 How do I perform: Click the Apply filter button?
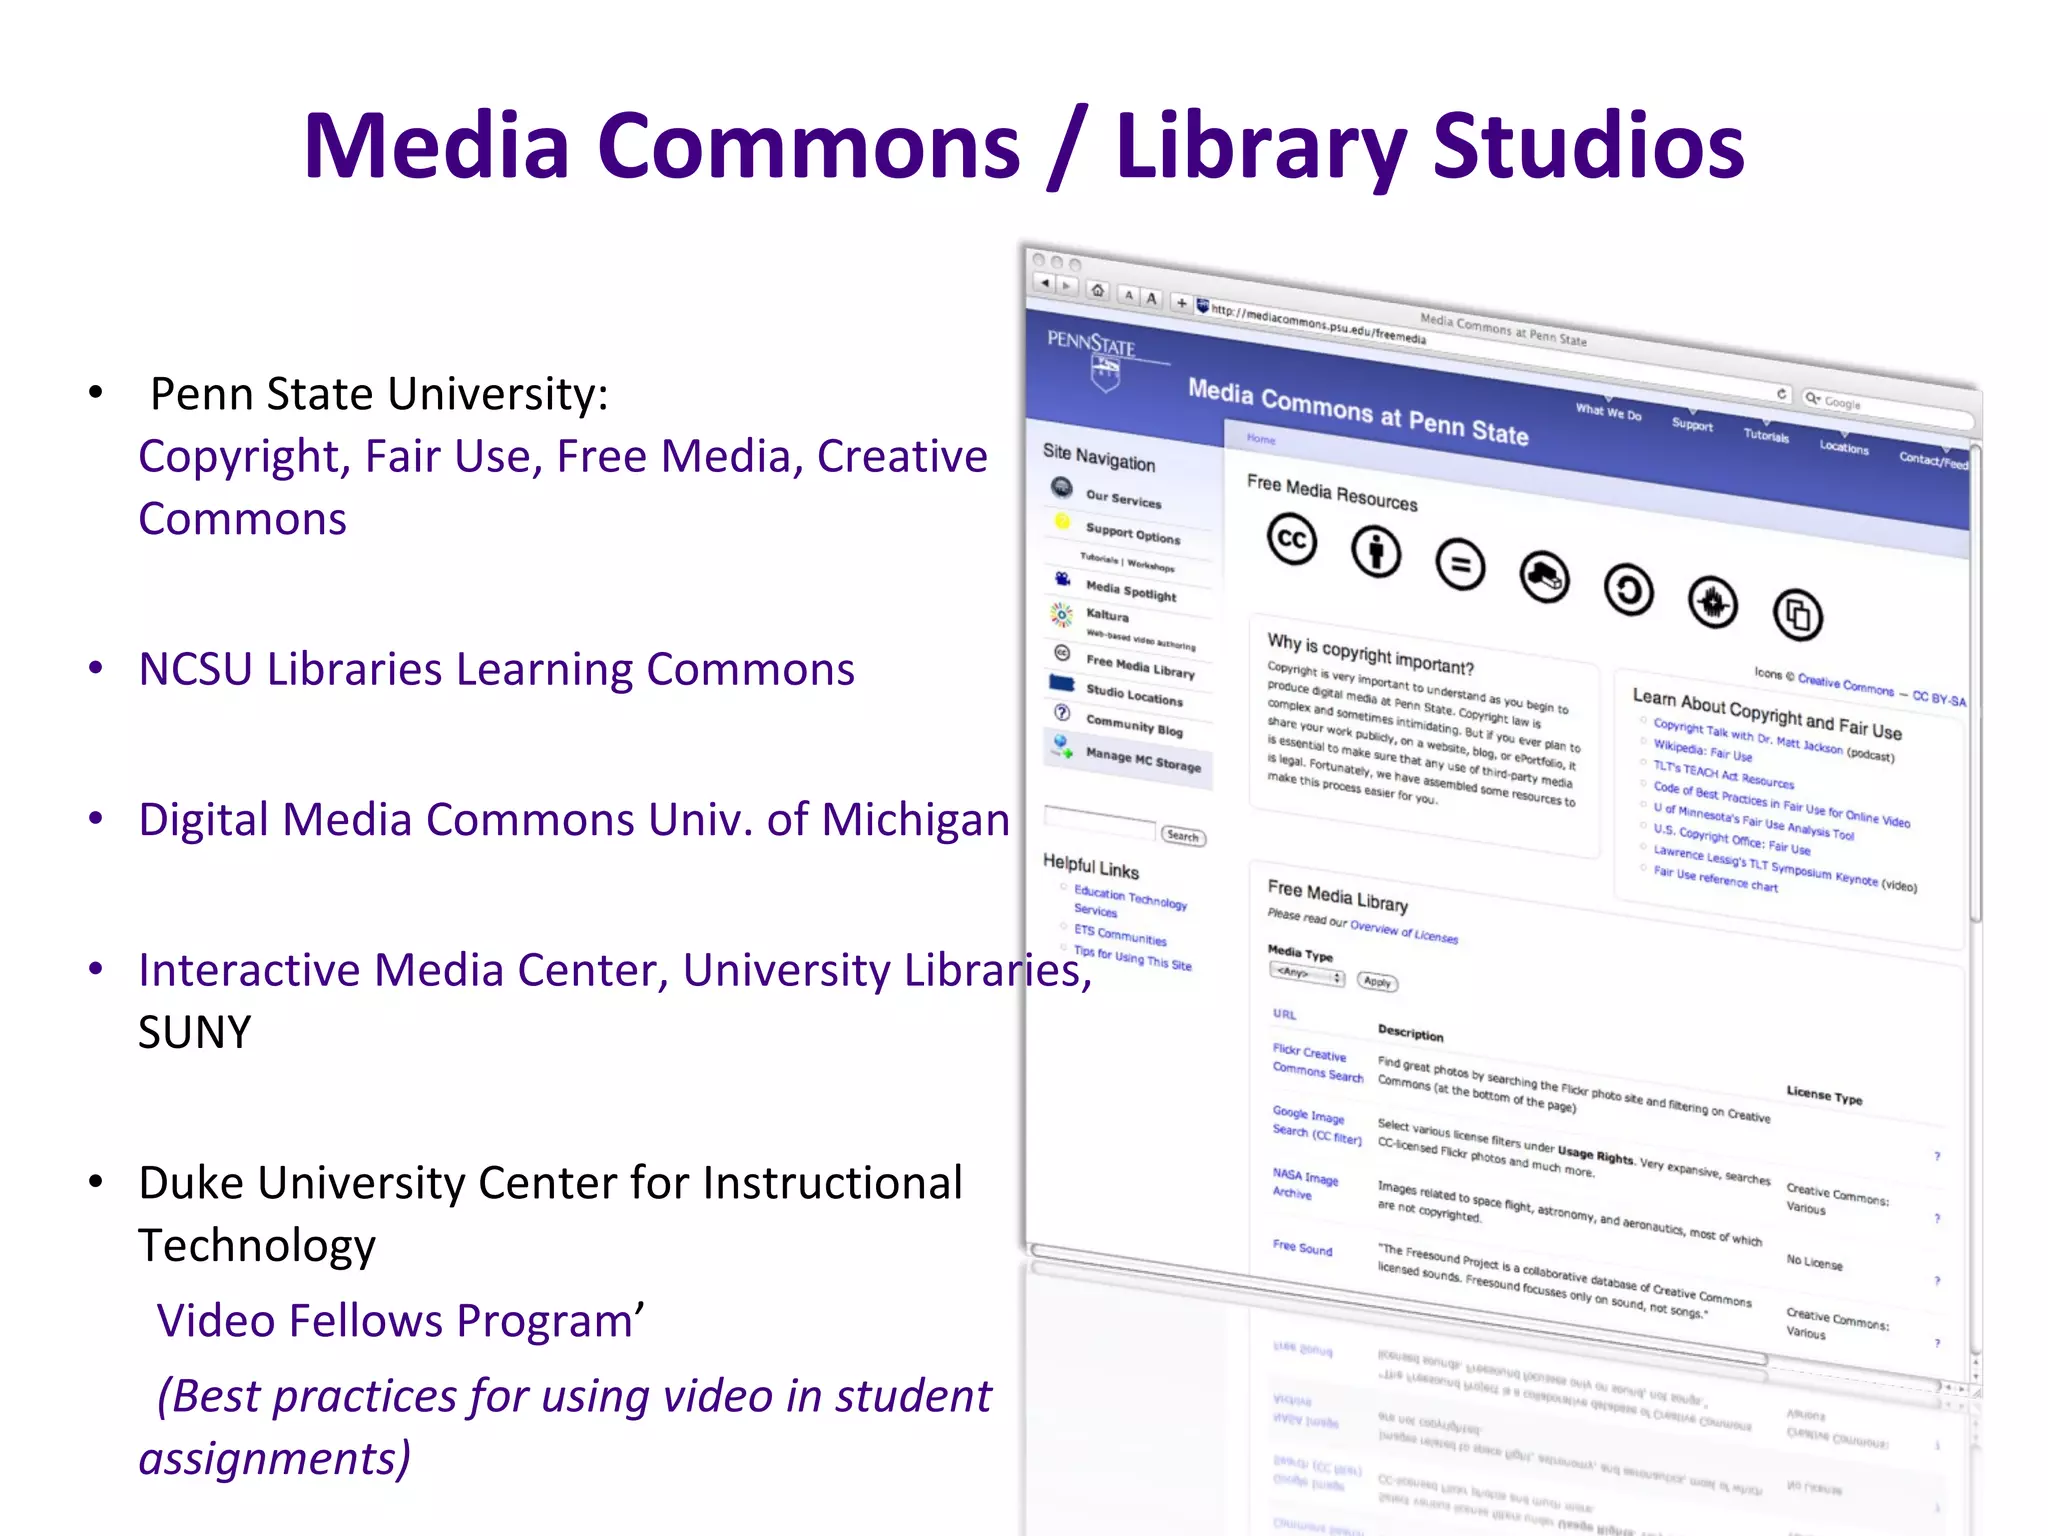1377,982
